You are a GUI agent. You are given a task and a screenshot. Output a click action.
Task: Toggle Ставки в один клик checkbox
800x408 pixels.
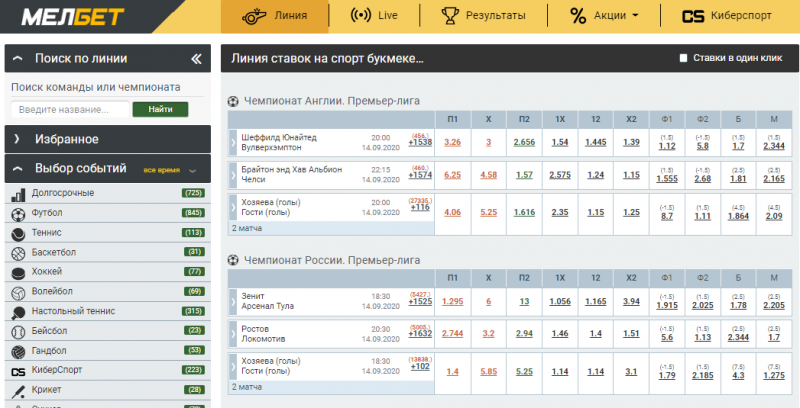click(x=684, y=58)
